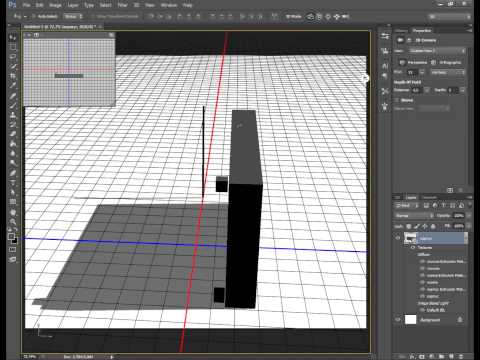Open the layer blend mode dropdown
This screenshot has height=360, width=480.
coord(414,216)
